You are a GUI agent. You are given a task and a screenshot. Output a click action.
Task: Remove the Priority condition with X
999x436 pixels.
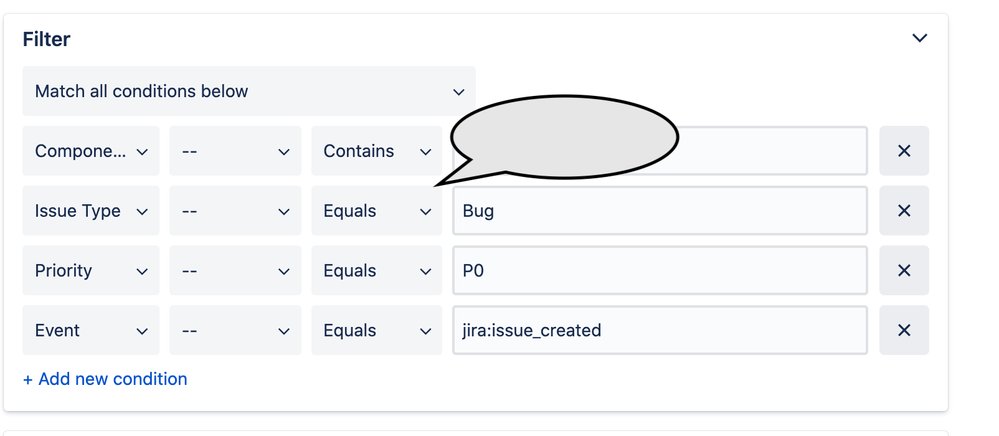904,270
